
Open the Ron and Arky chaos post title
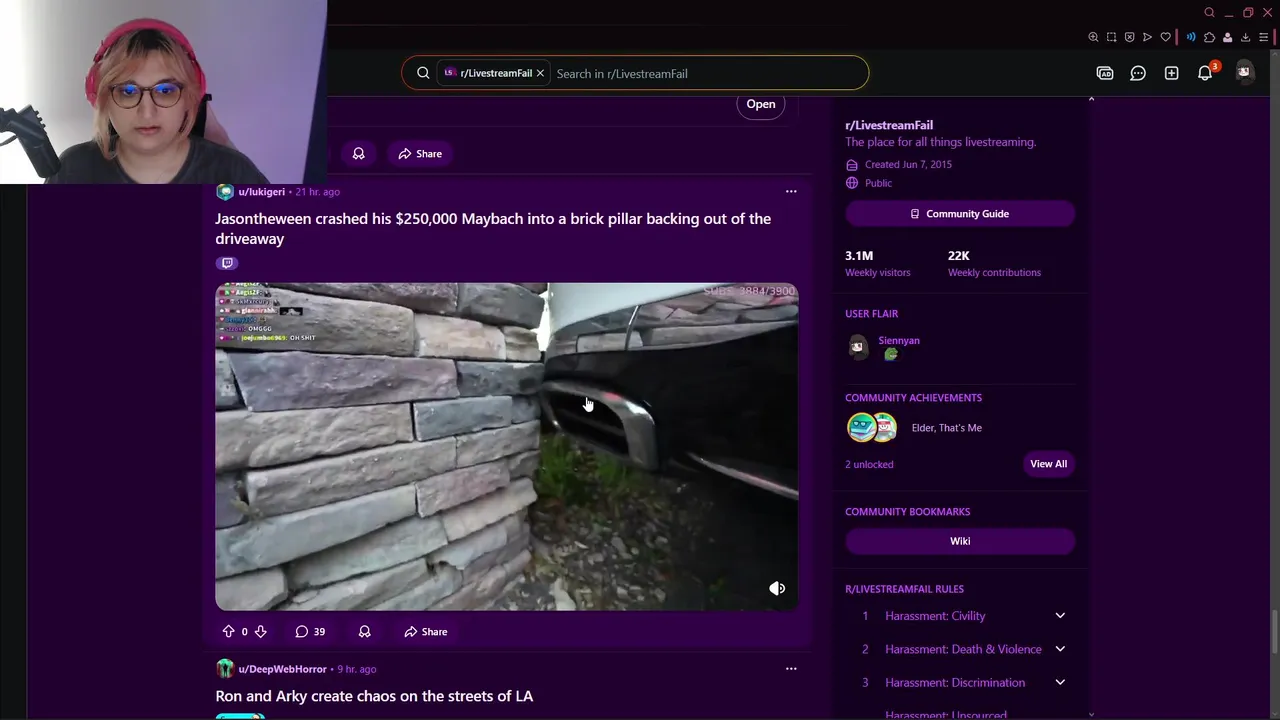(374, 695)
